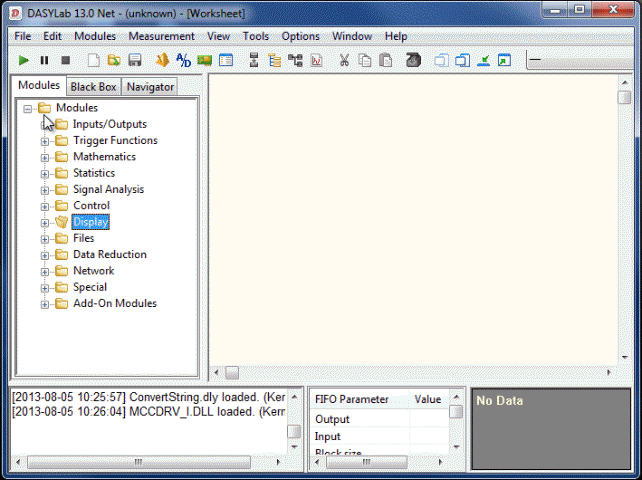Select the Modules tab
642x480 pixels.
coord(39,85)
